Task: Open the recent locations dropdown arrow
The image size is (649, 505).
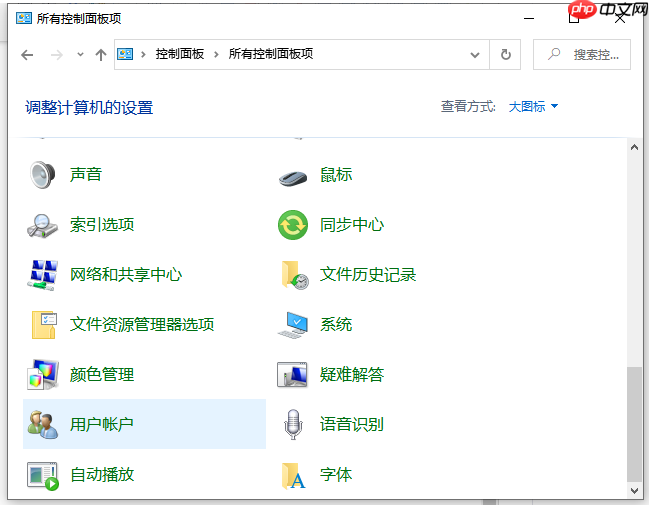Action: coord(80,54)
